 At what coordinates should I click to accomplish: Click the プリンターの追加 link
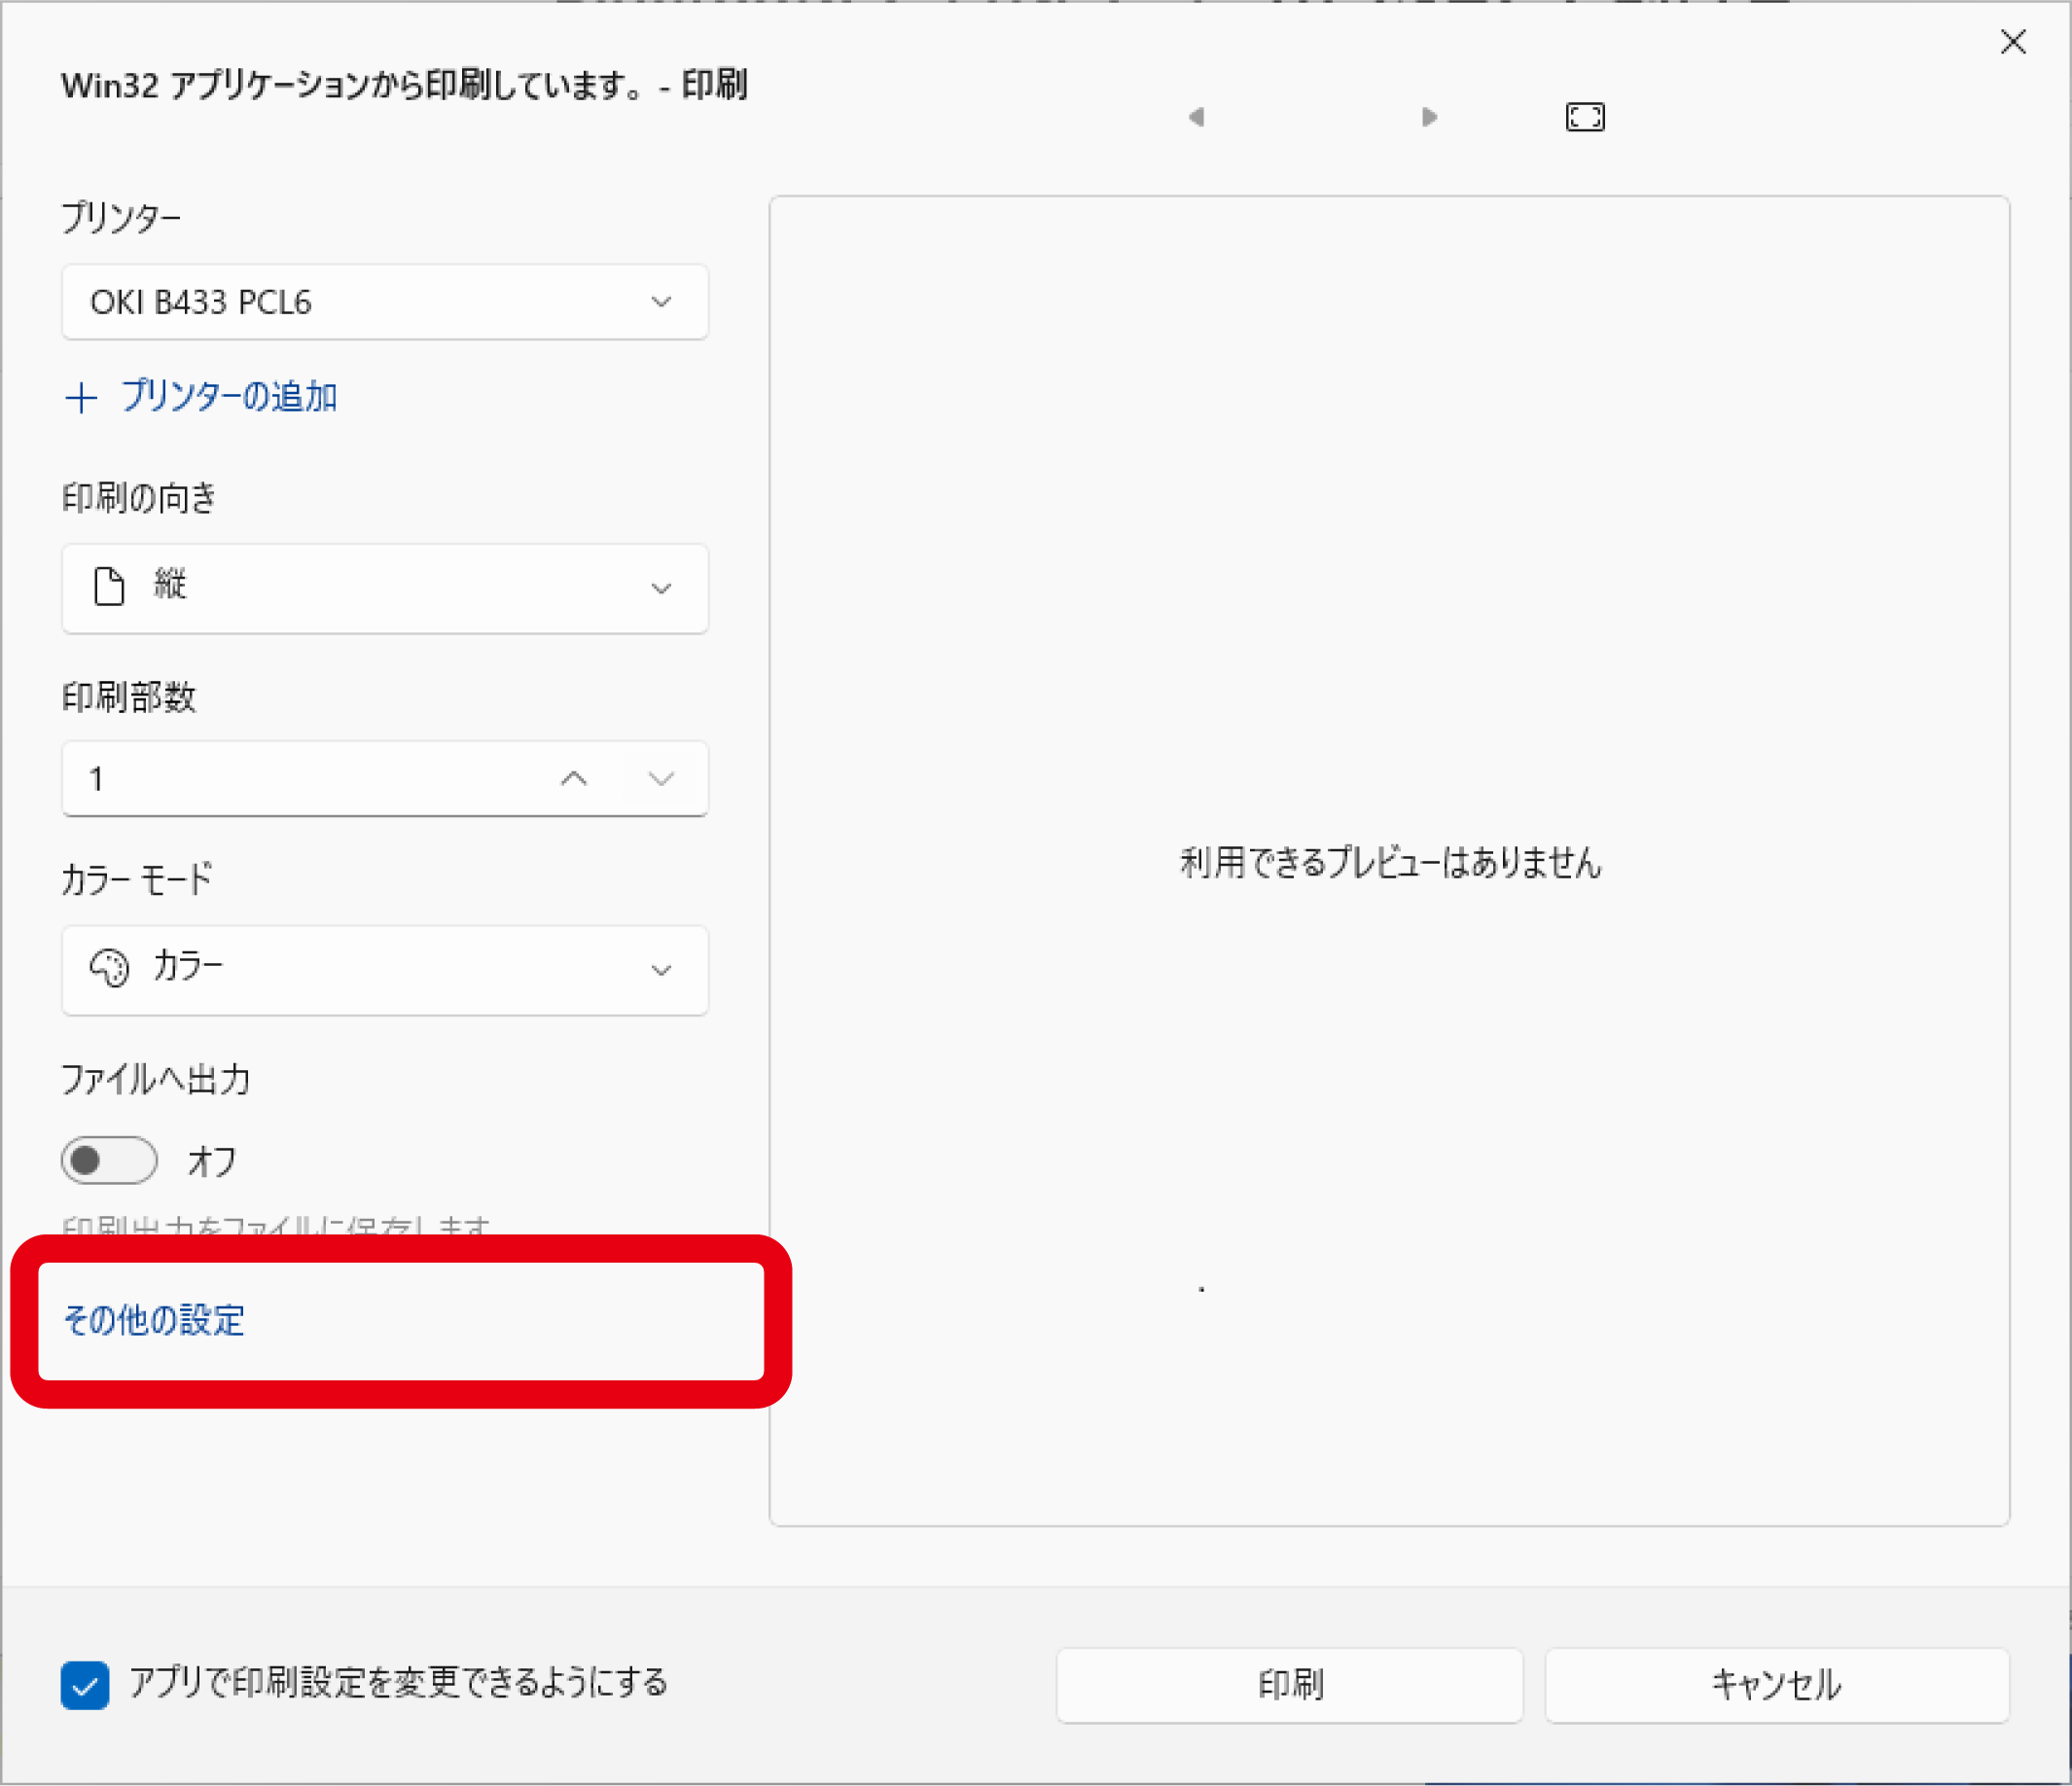point(228,397)
